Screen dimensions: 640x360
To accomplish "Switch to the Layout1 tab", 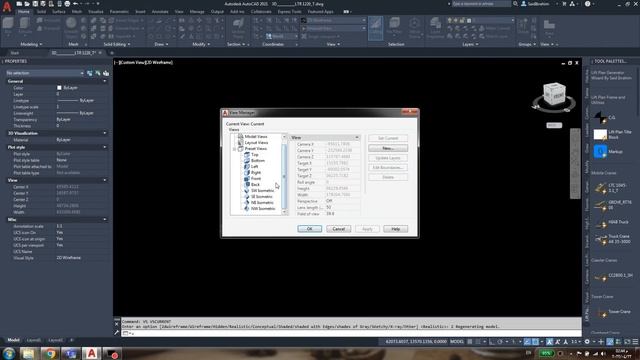I will [x=33, y=340].
